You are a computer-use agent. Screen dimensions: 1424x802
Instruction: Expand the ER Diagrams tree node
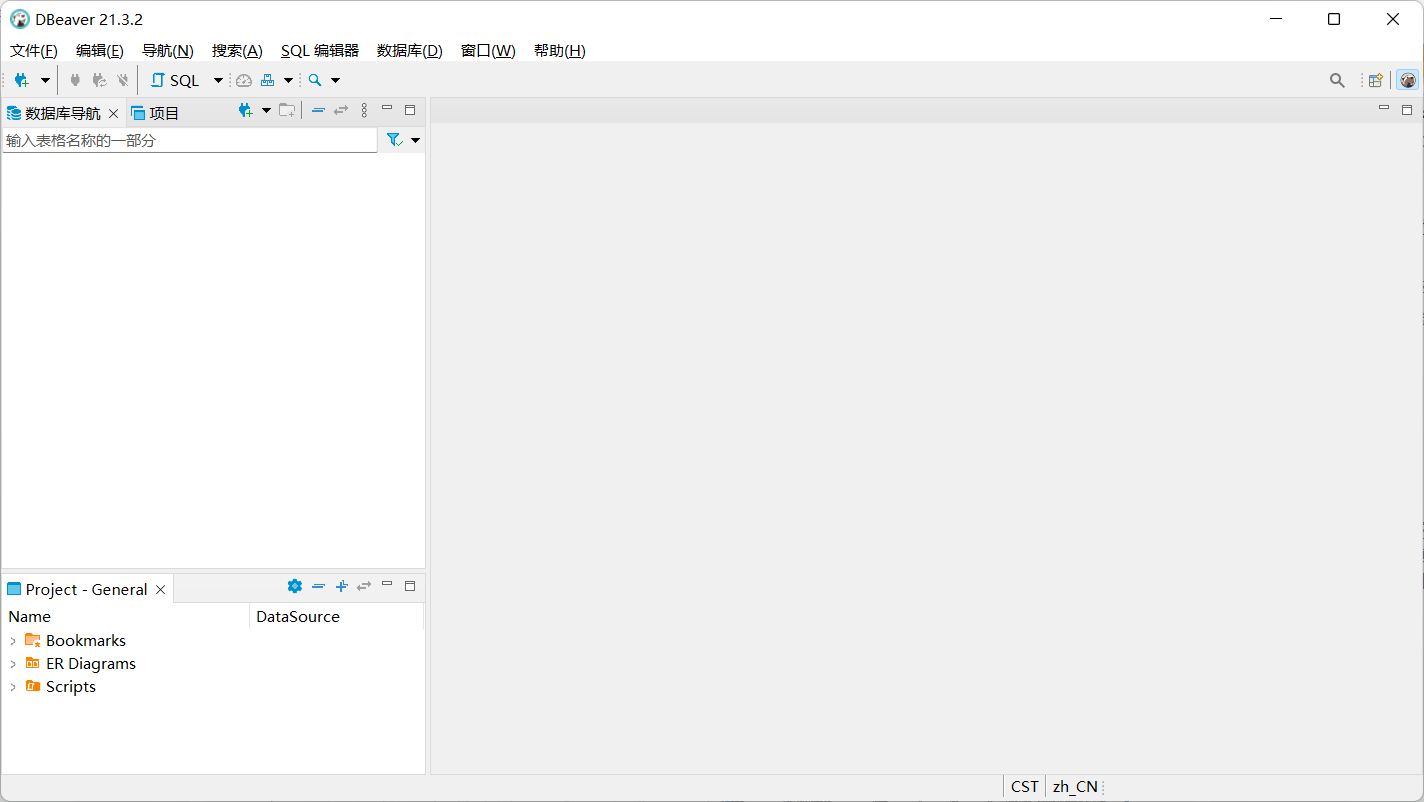click(x=13, y=664)
